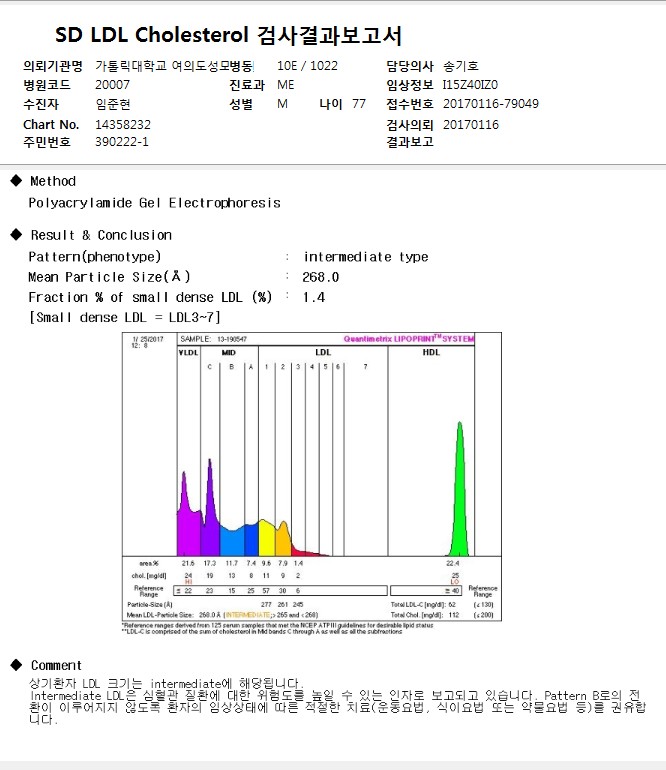This screenshot has height=770, width=666.
Task: Click the '진료과' label
Action: [x=247, y=84]
